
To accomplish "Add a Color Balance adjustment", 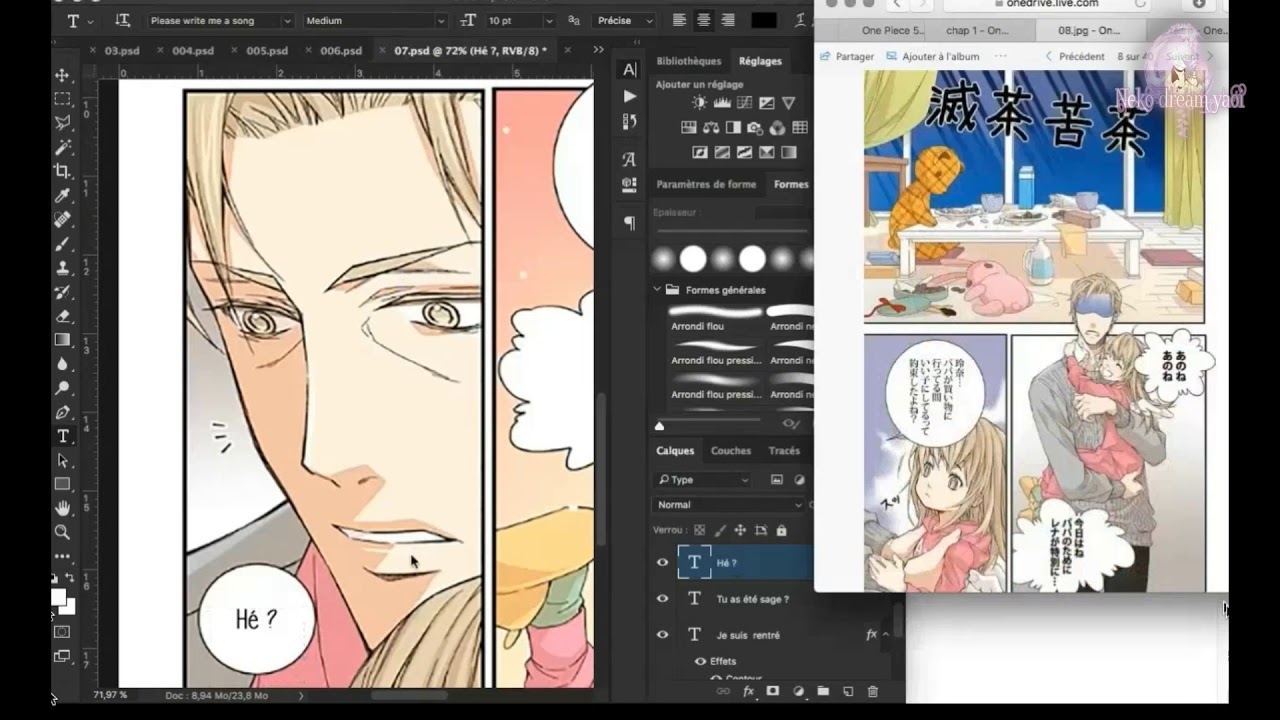I will [x=711, y=128].
